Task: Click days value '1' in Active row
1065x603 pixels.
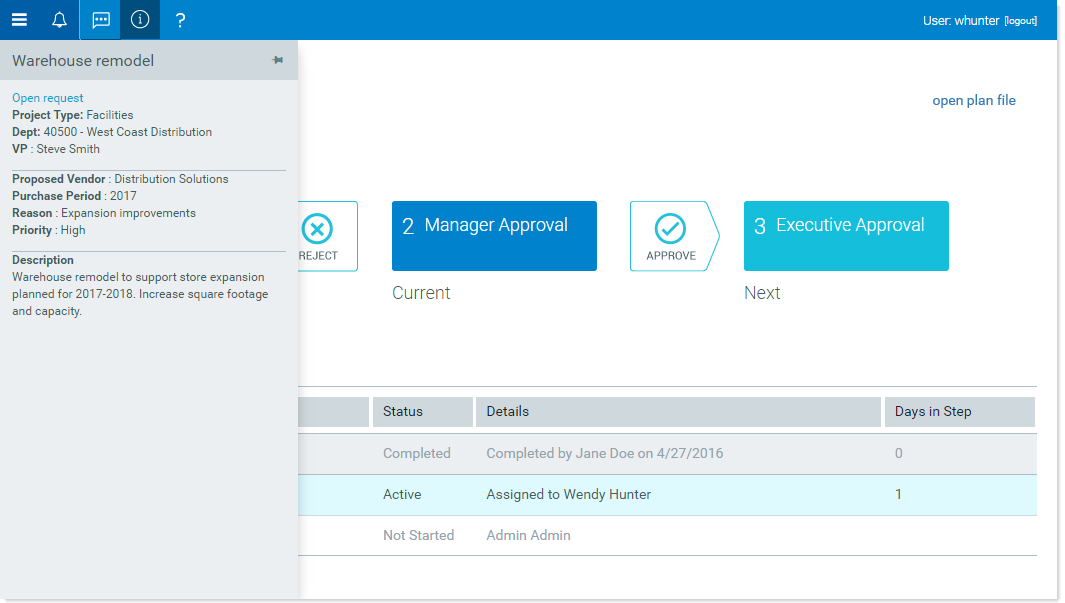Action: coord(898,494)
